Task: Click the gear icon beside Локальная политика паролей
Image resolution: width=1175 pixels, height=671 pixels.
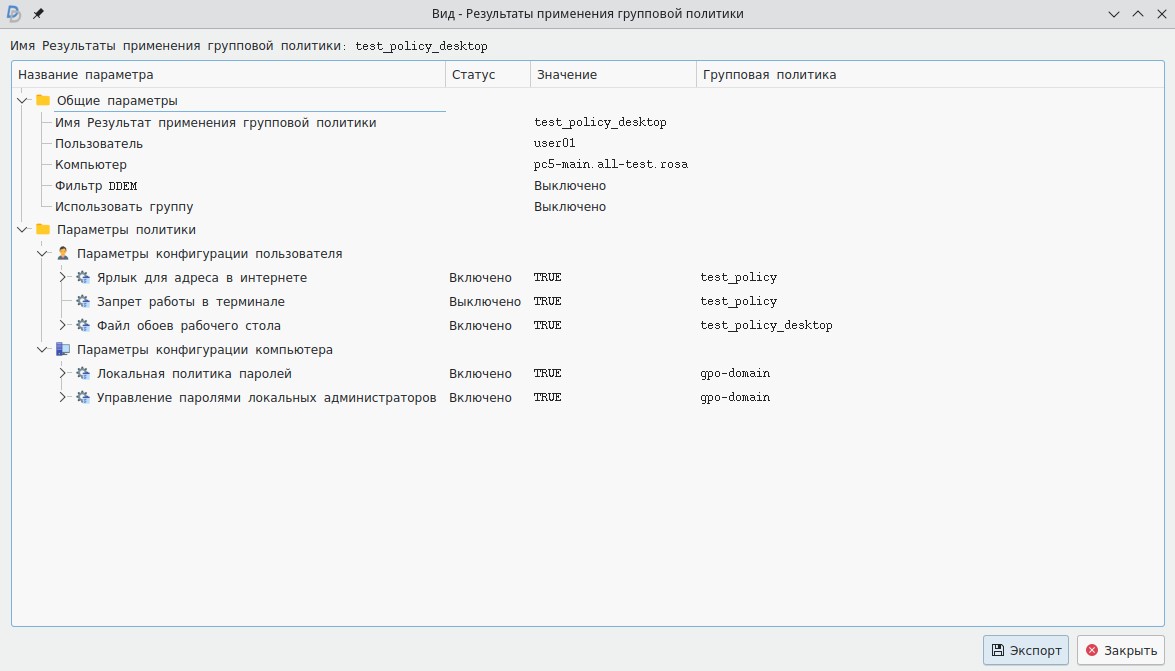Action: click(83, 374)
